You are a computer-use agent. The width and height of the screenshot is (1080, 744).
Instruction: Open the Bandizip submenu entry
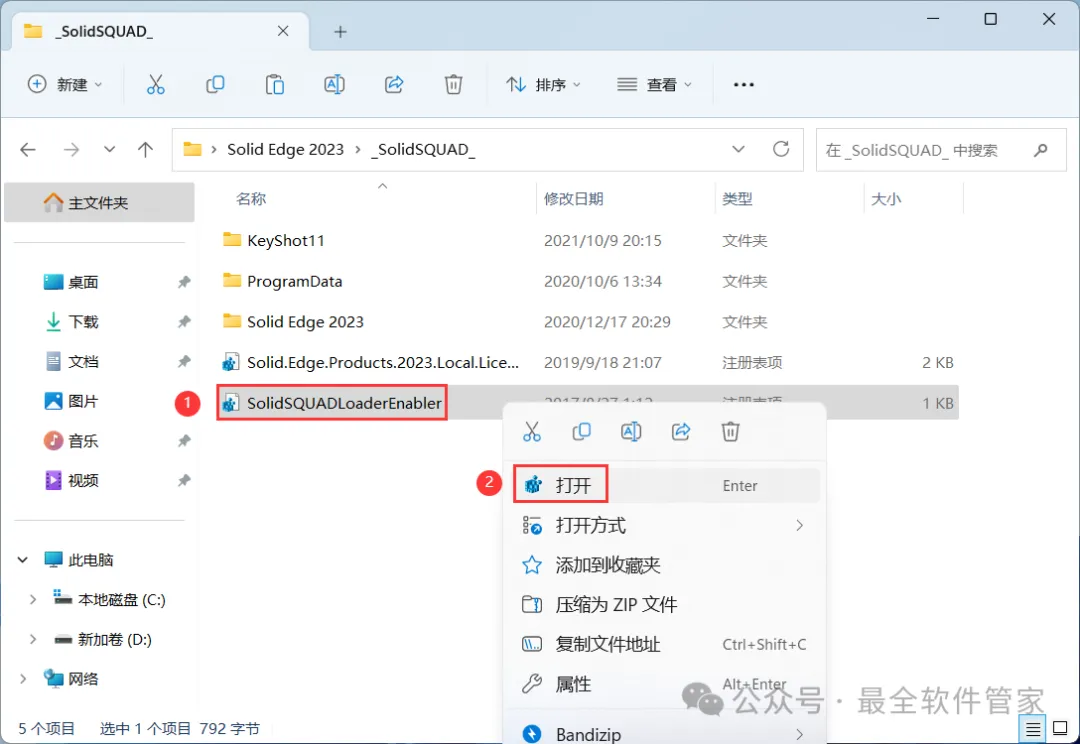pos(667,734)
